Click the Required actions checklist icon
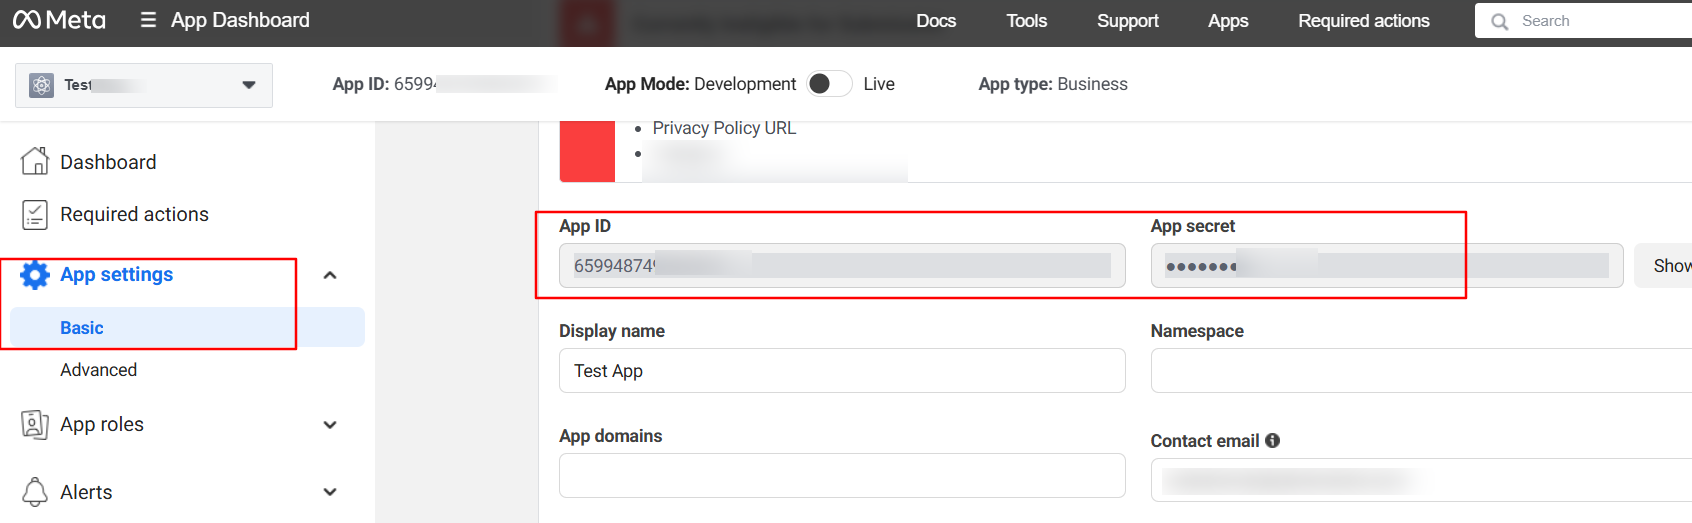The width and height of the screenshot is (1692, 523). coord(35,214)
